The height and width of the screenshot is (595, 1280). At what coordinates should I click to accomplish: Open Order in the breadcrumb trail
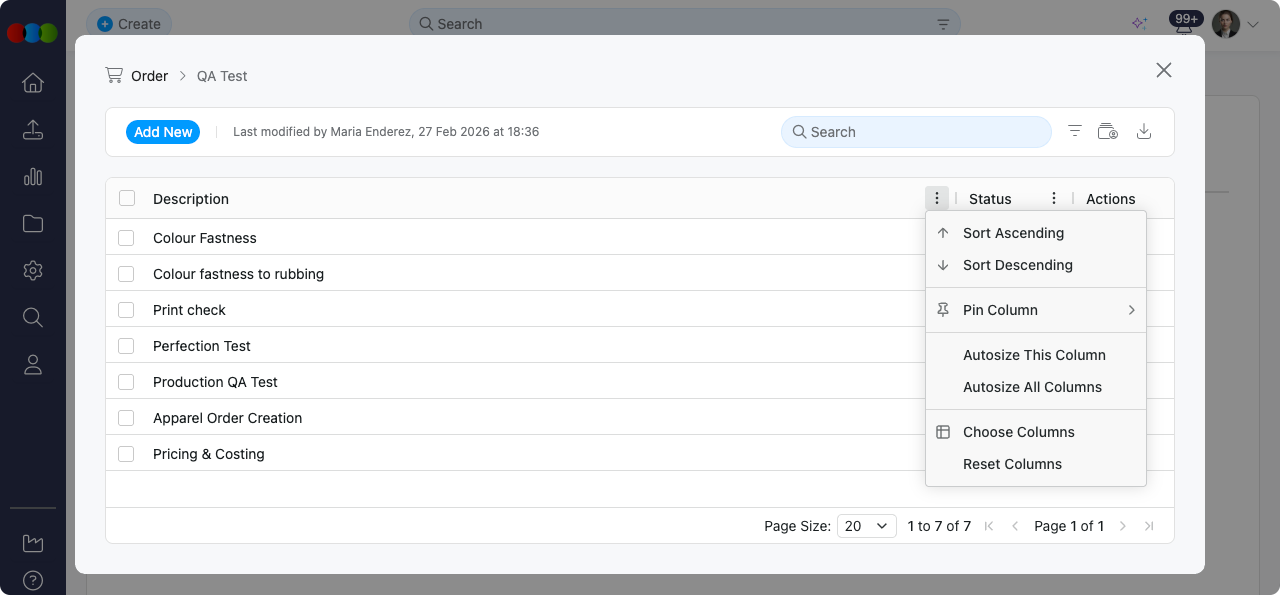click(150, 75)
